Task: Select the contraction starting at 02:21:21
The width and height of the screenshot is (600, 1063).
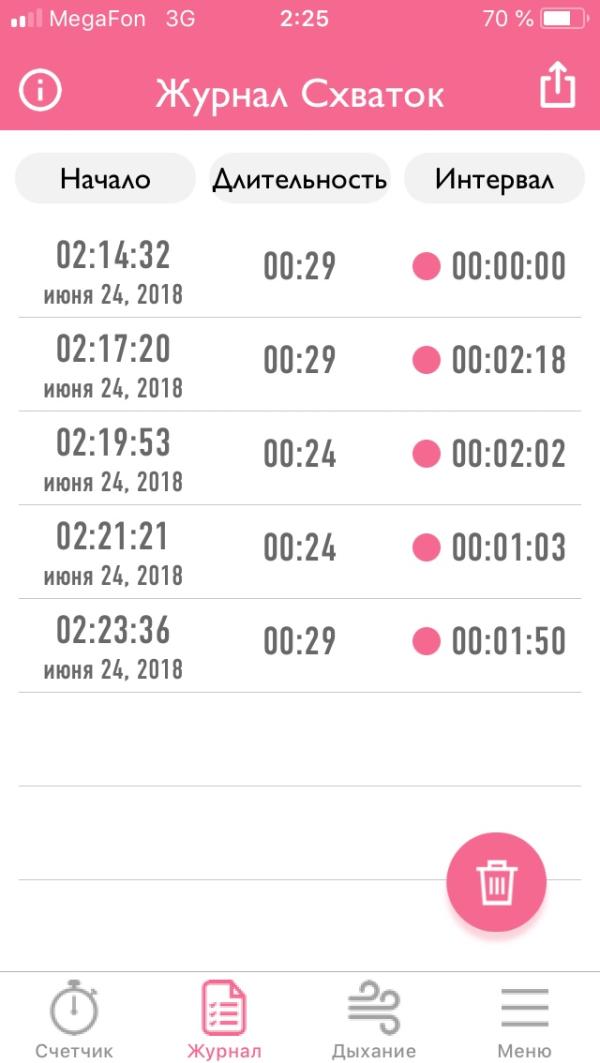Action: coord(113,551)
